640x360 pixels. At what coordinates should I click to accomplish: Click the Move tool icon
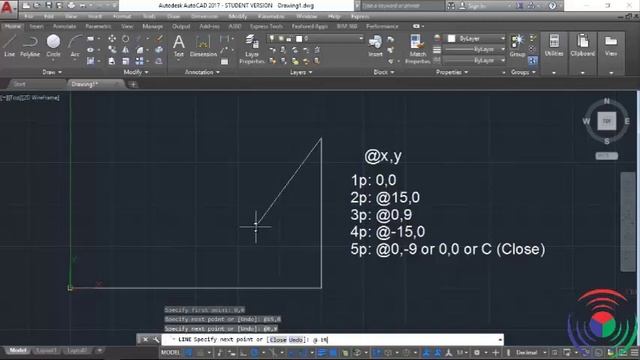tap(112, 39)
